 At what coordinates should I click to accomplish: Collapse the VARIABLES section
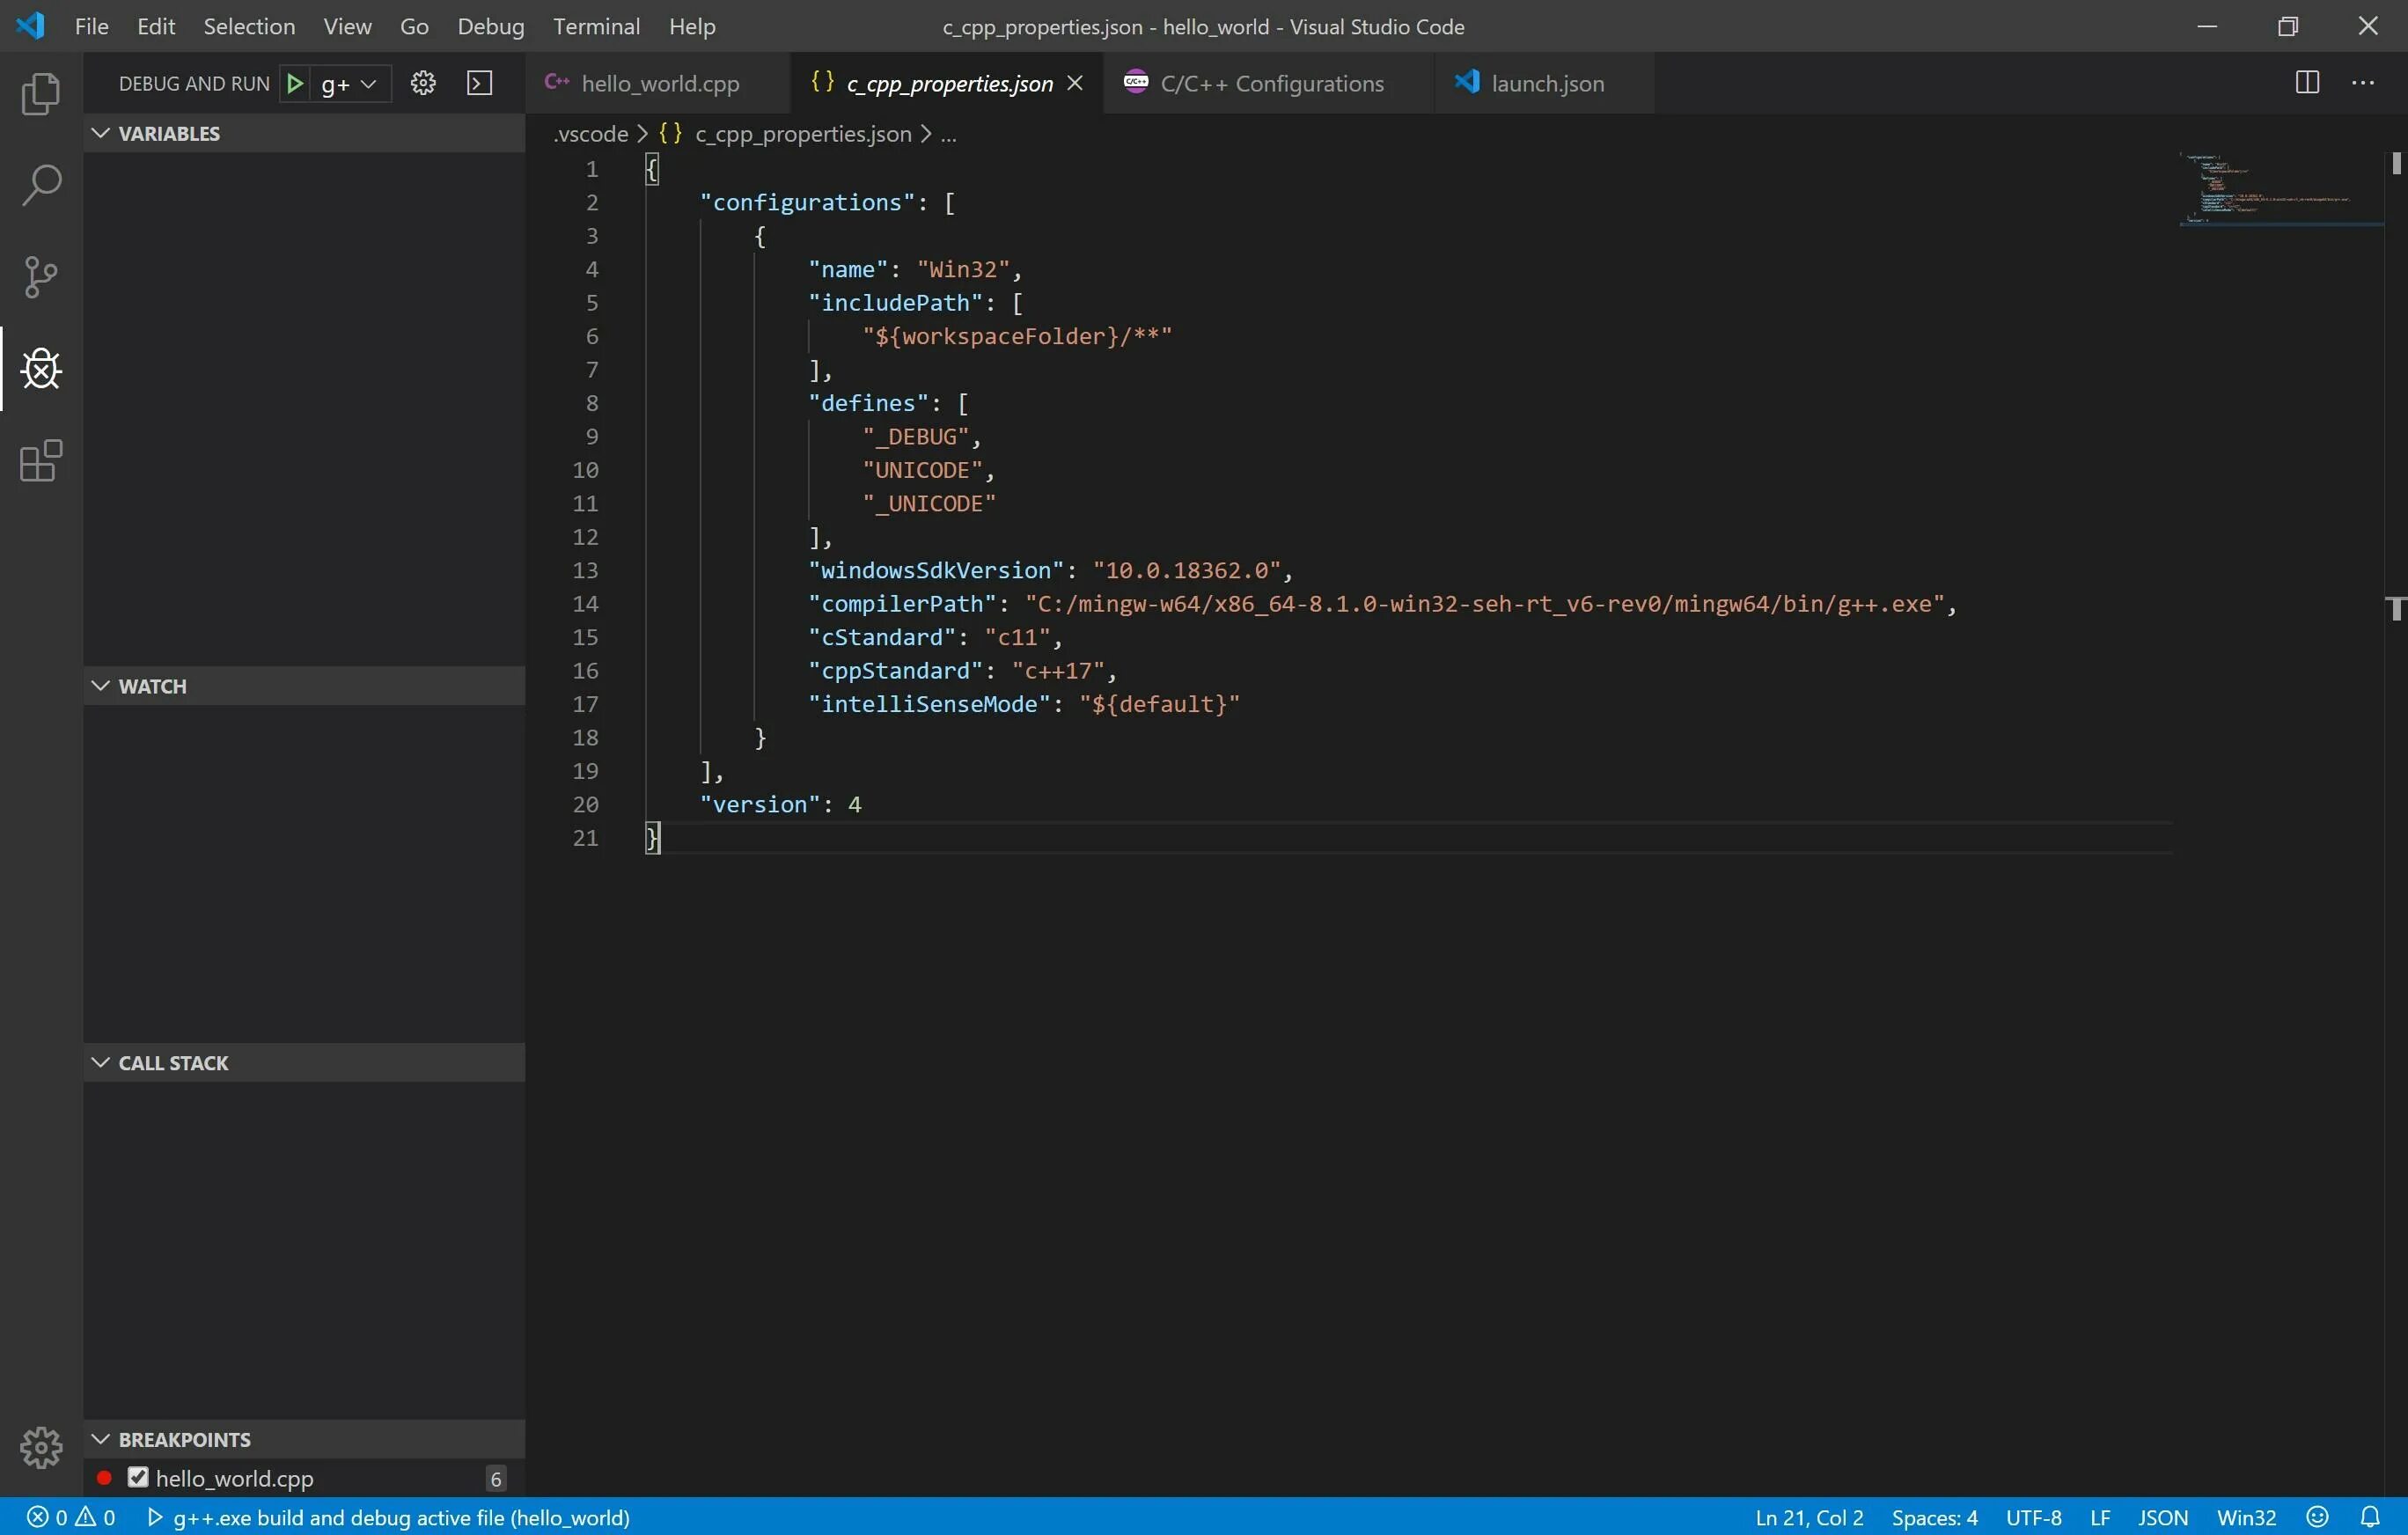point(101,133)
